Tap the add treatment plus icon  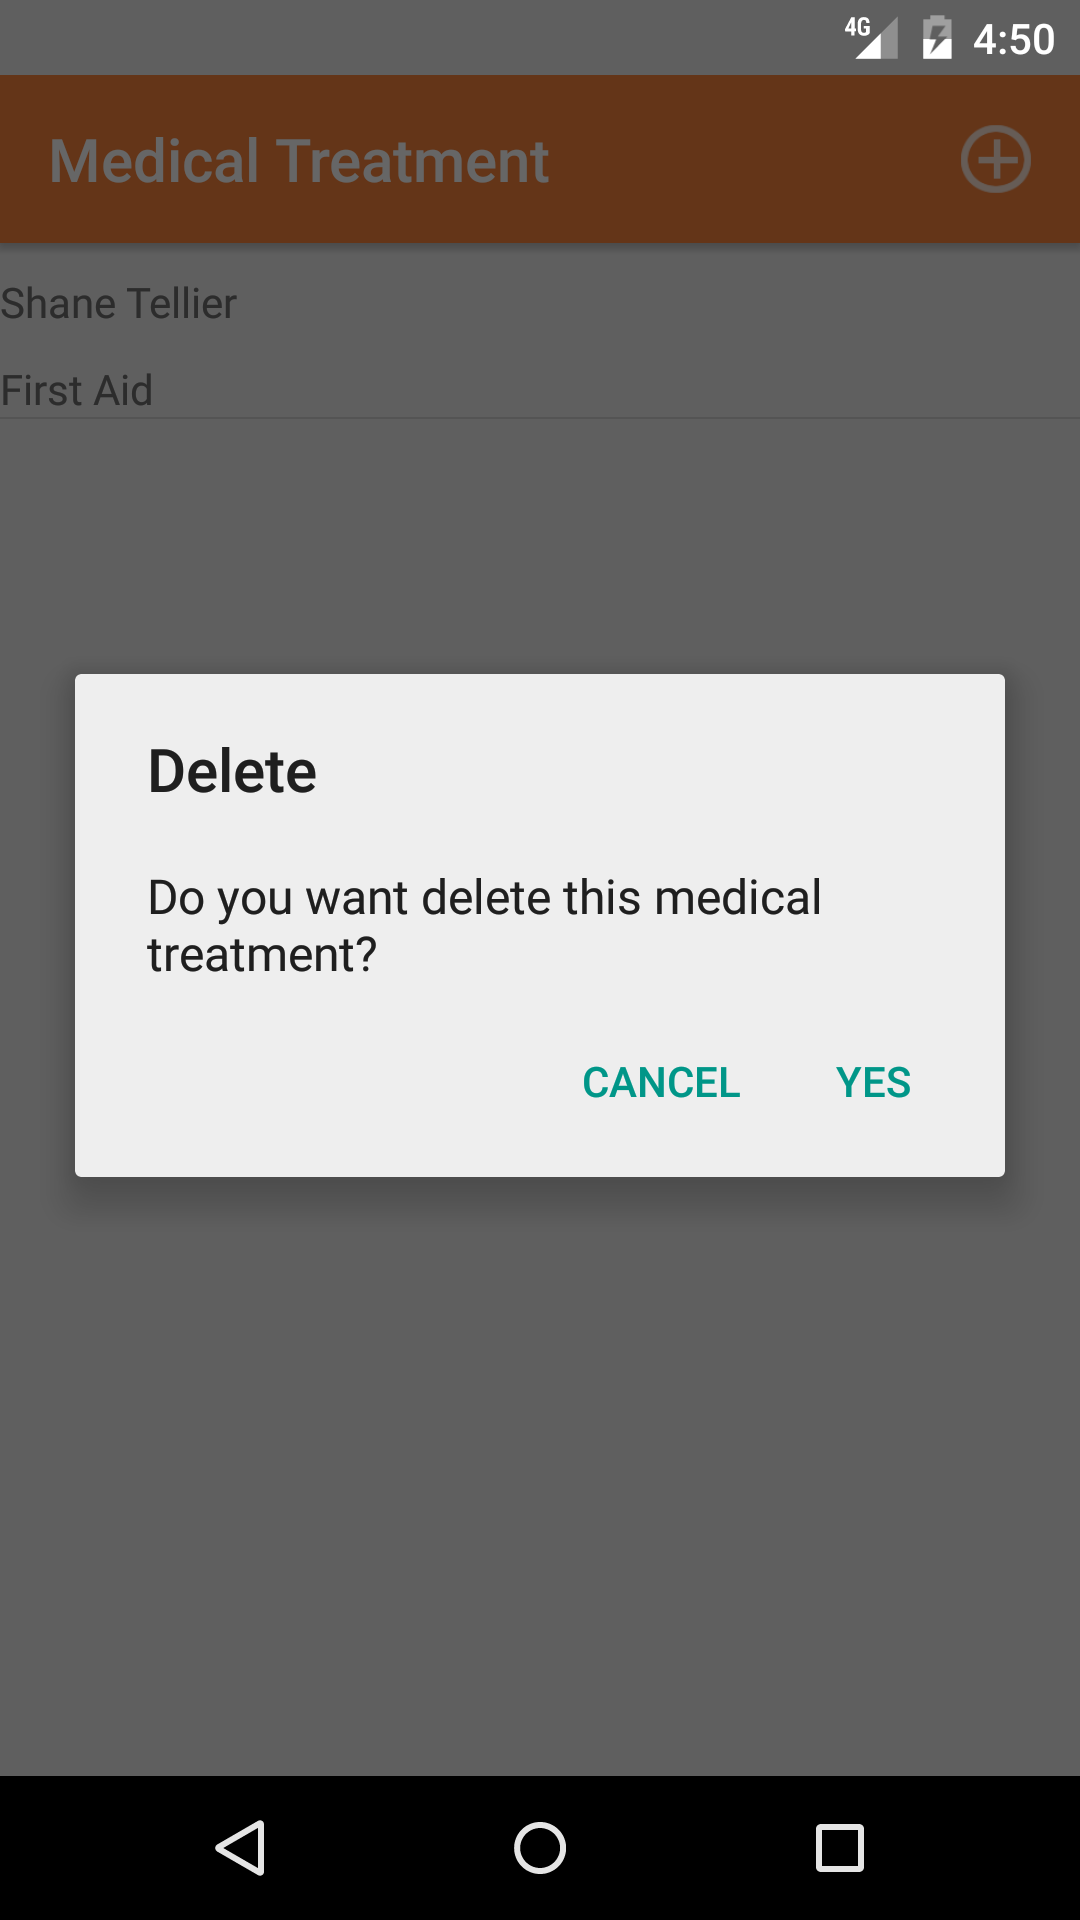coord(996,159)
